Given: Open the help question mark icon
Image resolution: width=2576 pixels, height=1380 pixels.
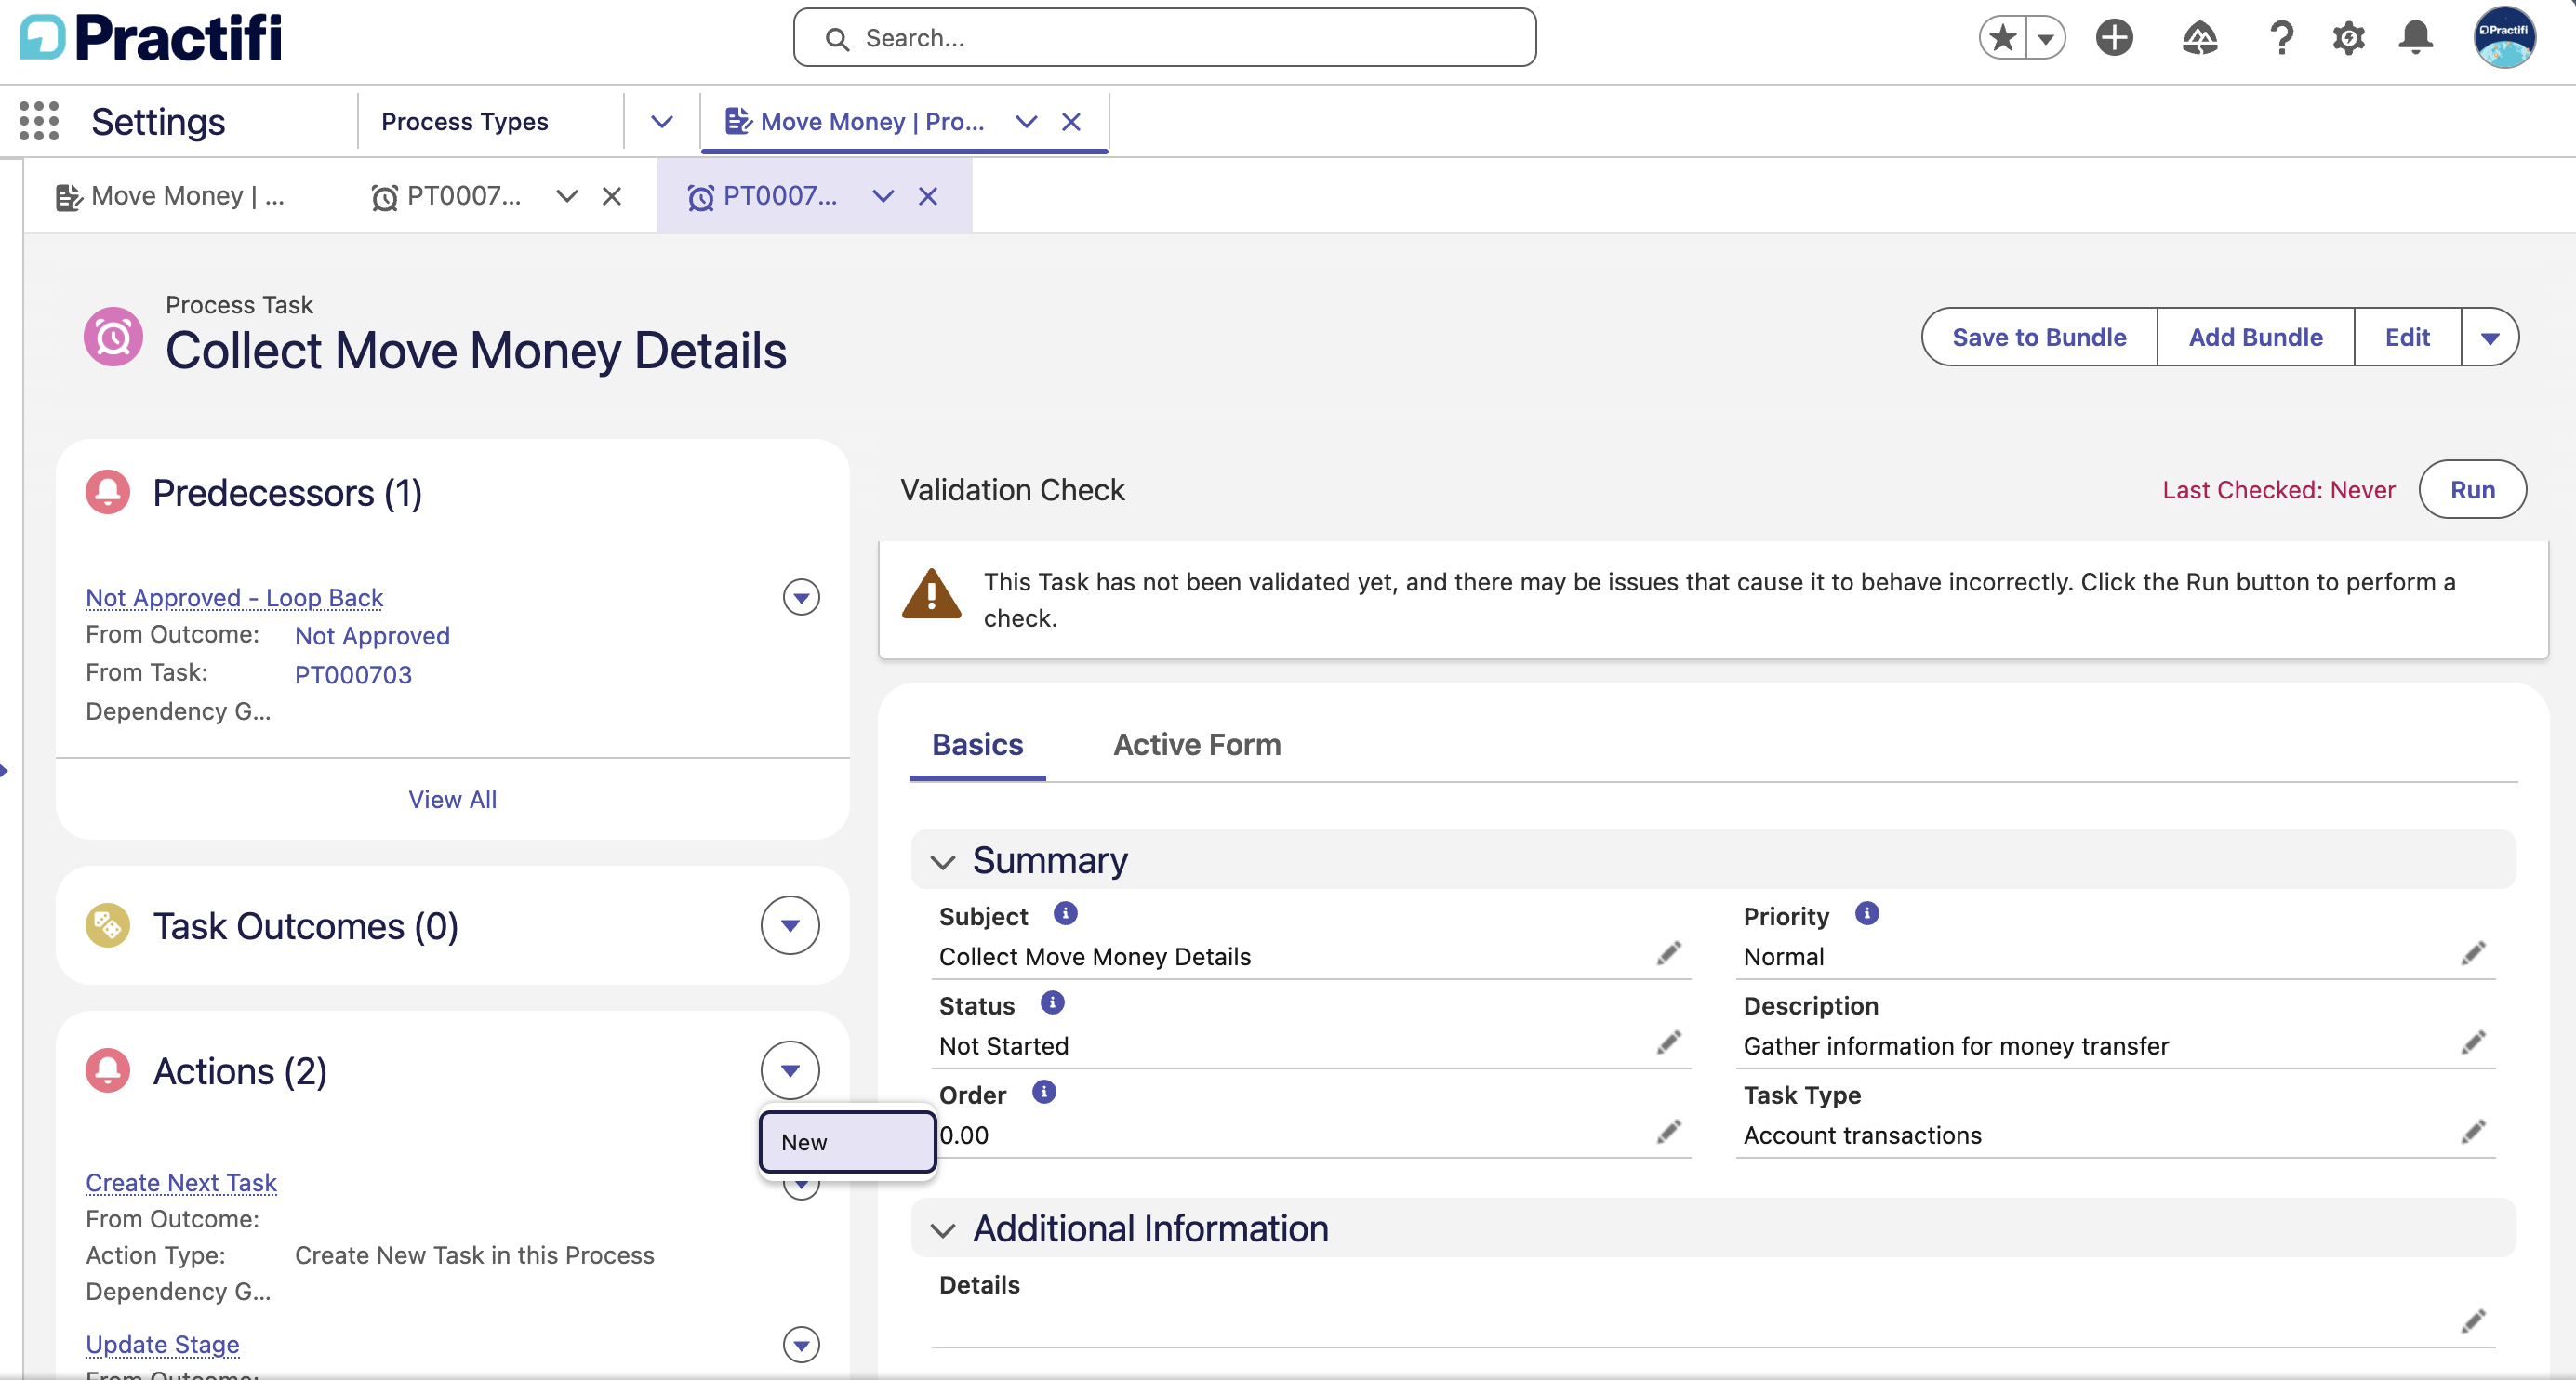Looking at the screenshot, I should (x=2281, y=38).
